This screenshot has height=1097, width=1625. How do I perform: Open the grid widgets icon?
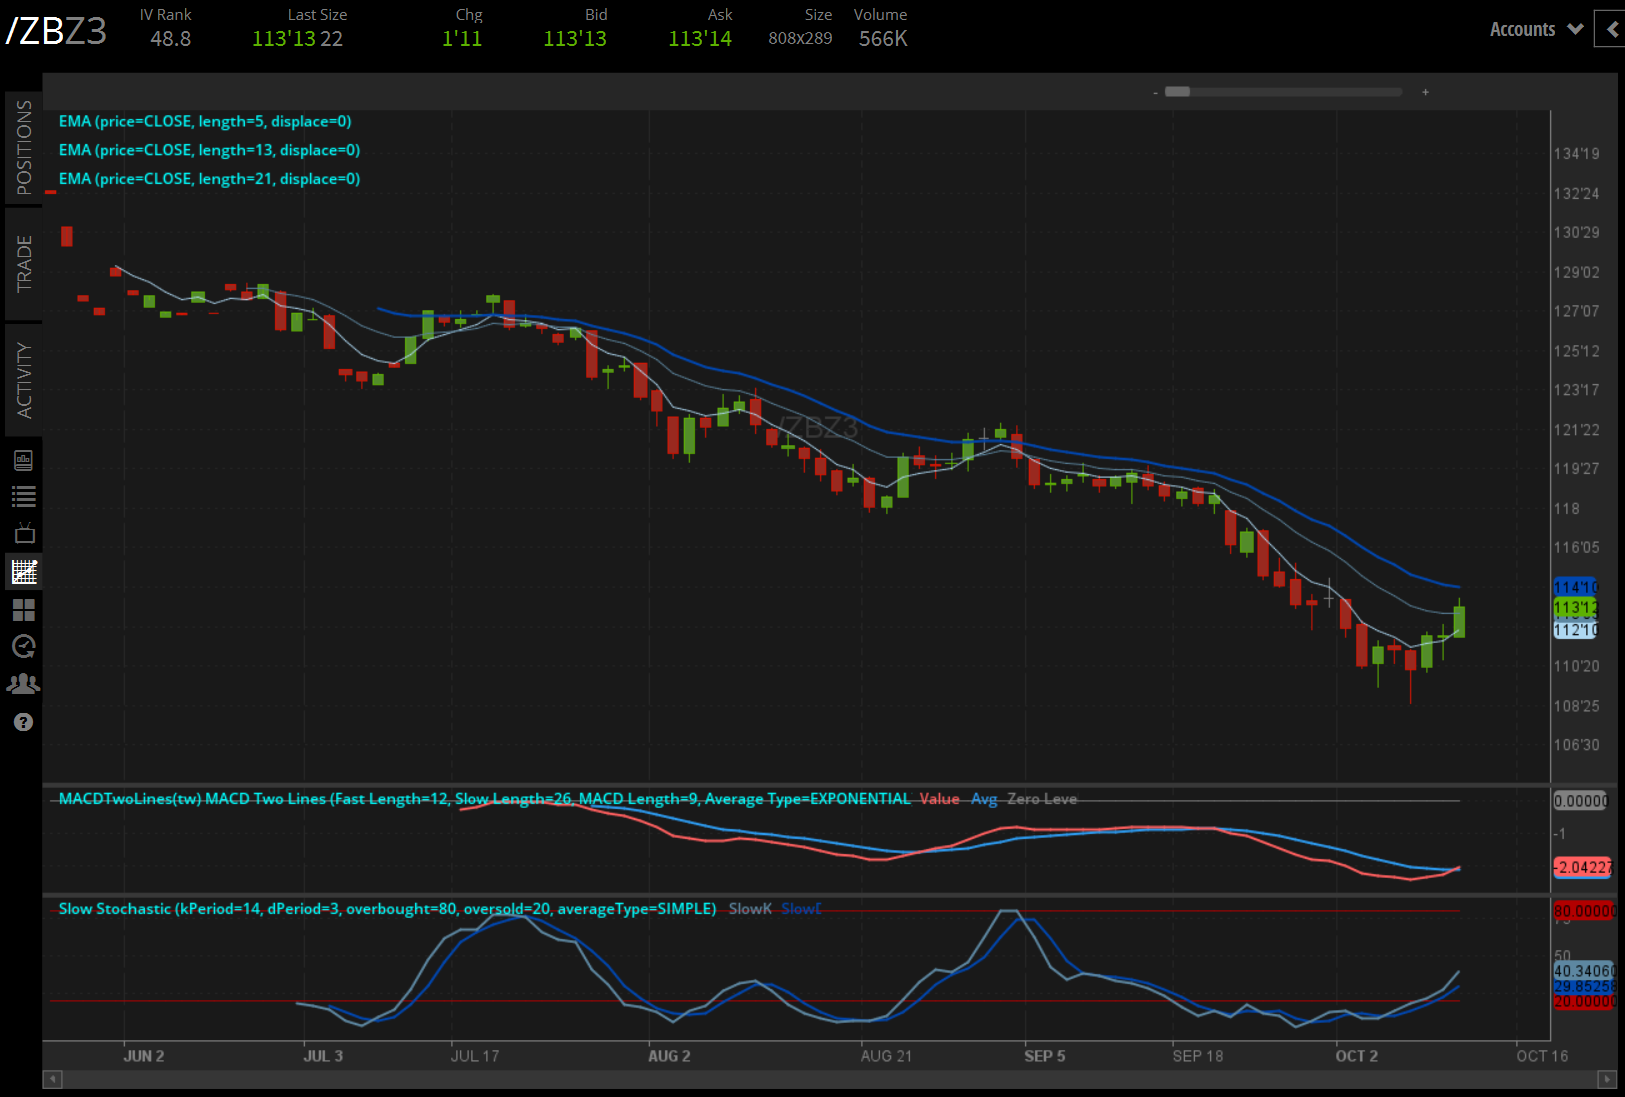tap(23, 610)
